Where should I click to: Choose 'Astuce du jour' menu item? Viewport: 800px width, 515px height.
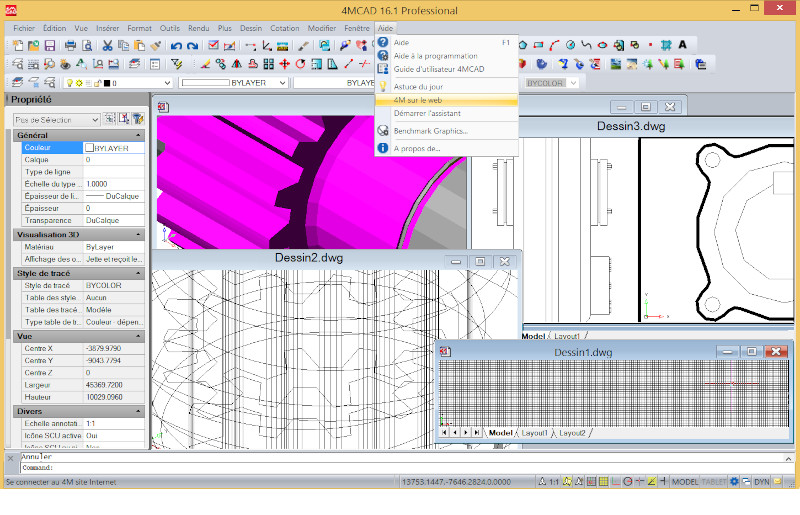tap(446, 87)
